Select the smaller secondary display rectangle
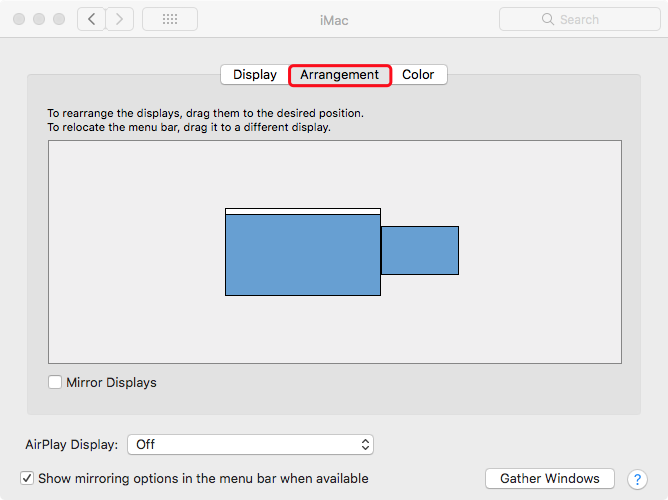Screen dimensions: 668x500 [420, 250]
